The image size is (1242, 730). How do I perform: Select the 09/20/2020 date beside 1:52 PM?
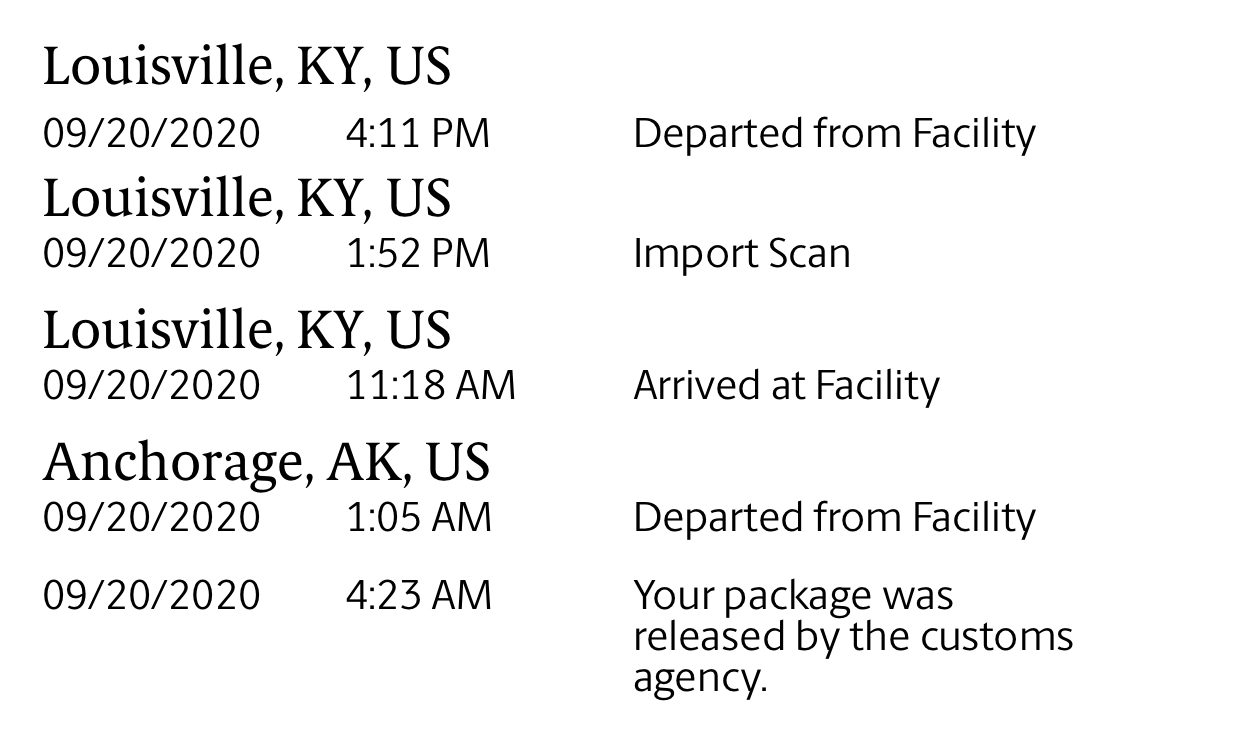coord(151,254)
